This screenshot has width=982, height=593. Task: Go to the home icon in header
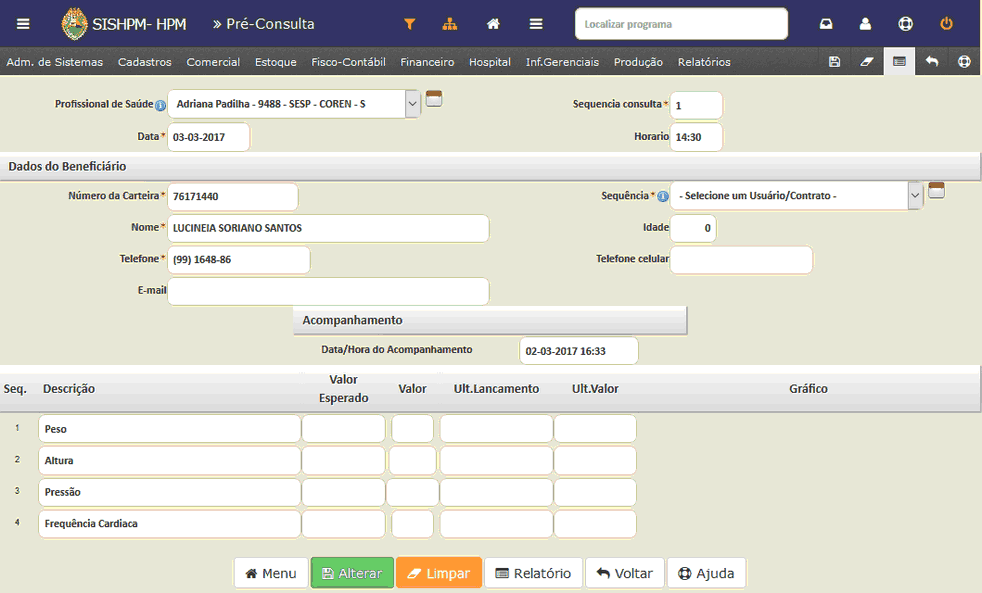494,24
